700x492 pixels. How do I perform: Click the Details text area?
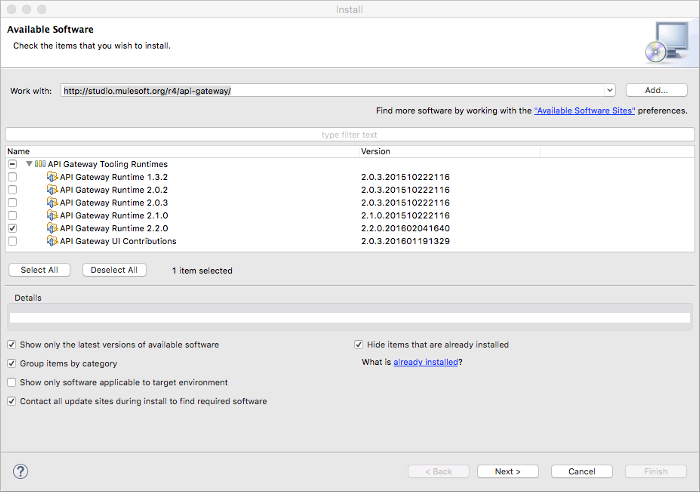350,317
